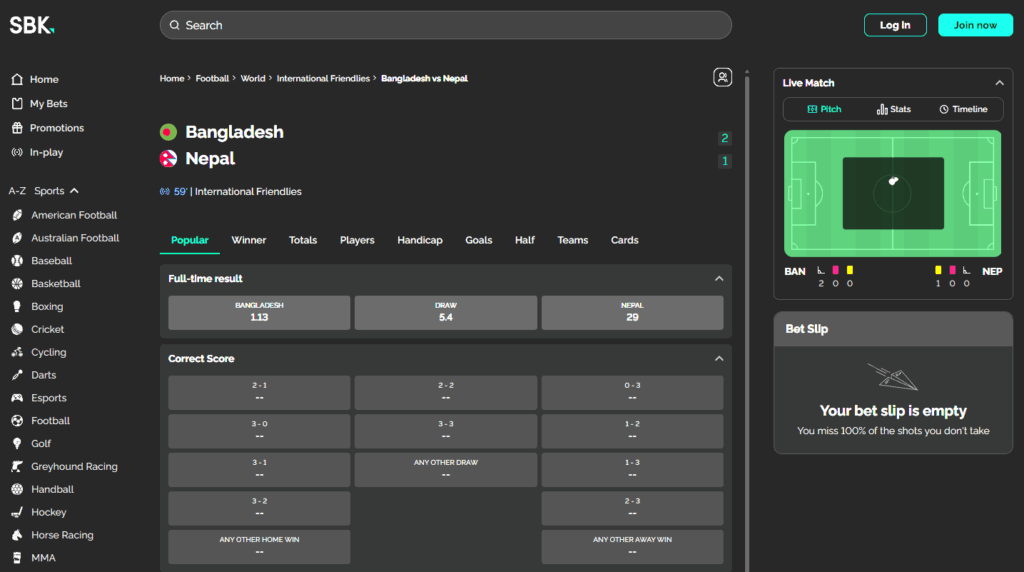Open the Teams tab

[x=573, y=240]
